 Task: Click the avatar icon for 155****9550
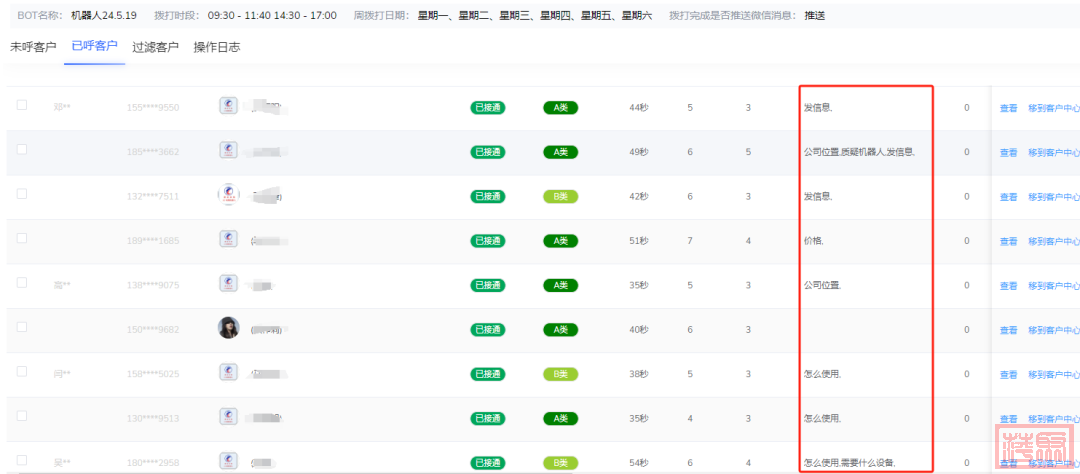click(228, 106)
